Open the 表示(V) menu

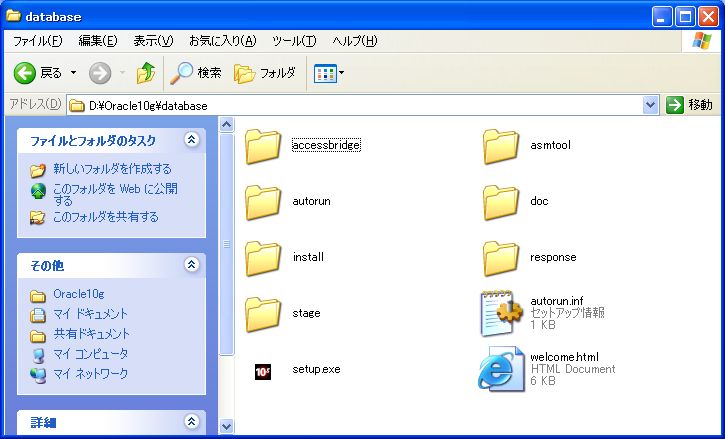point(153,41)
